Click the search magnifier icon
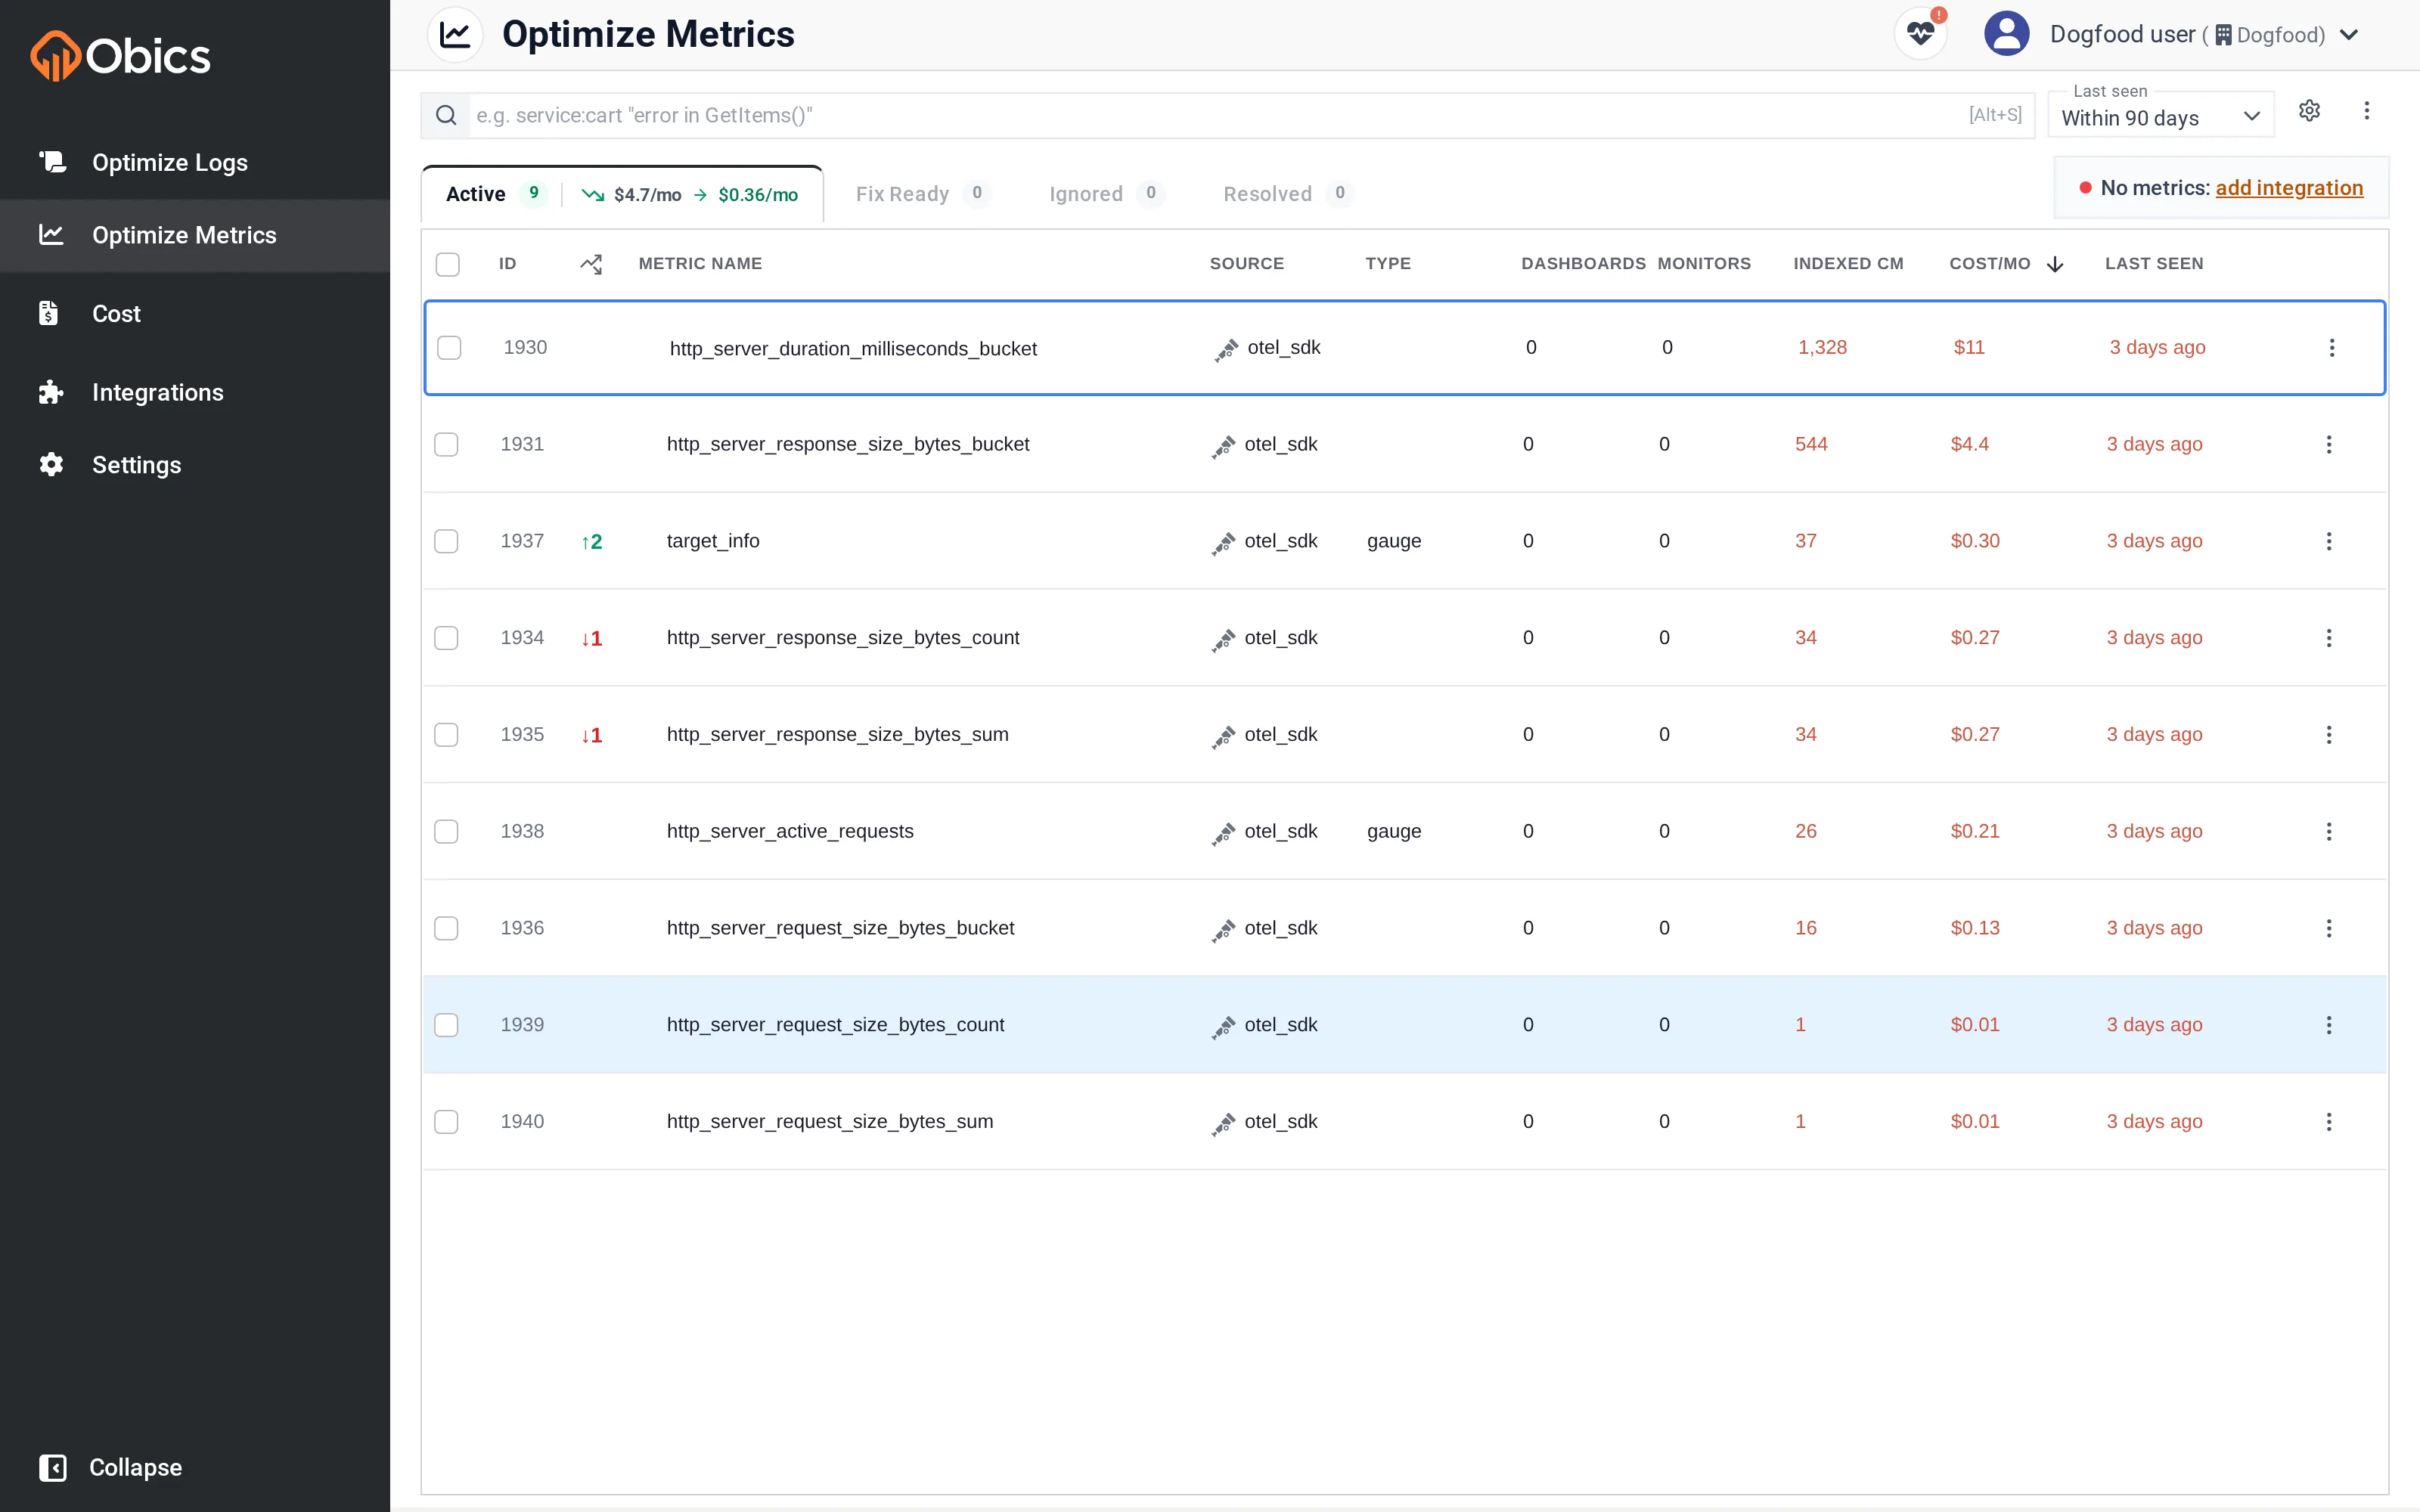The image size is (2420, 1512). pyautogui.click(x=446, y=115)
